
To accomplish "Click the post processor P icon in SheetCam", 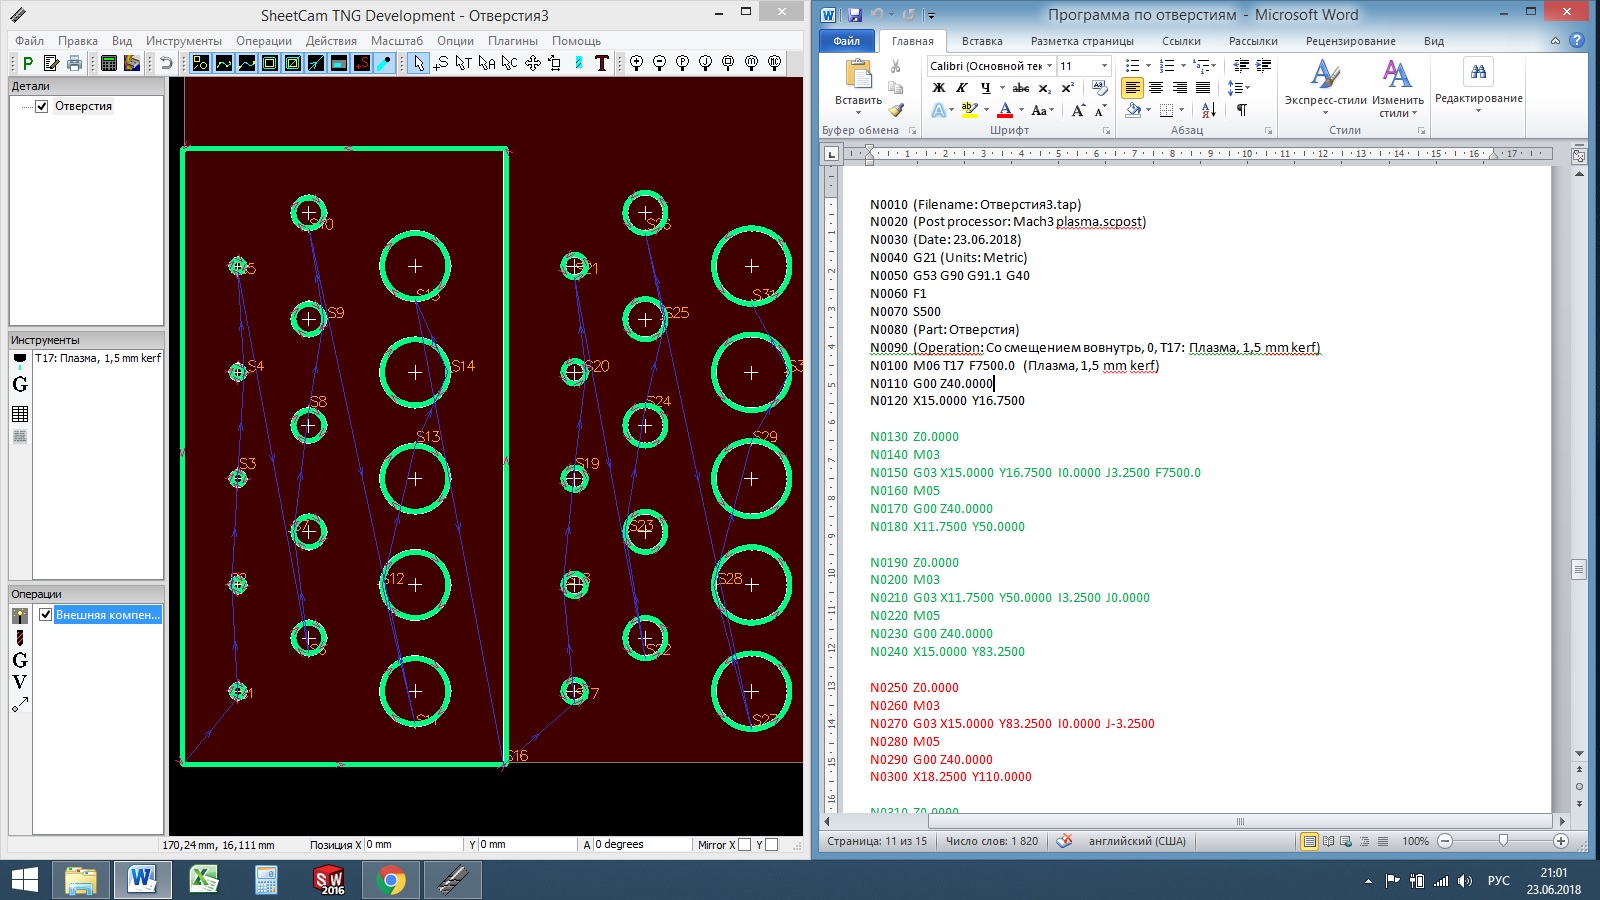I will click(28, 63).
